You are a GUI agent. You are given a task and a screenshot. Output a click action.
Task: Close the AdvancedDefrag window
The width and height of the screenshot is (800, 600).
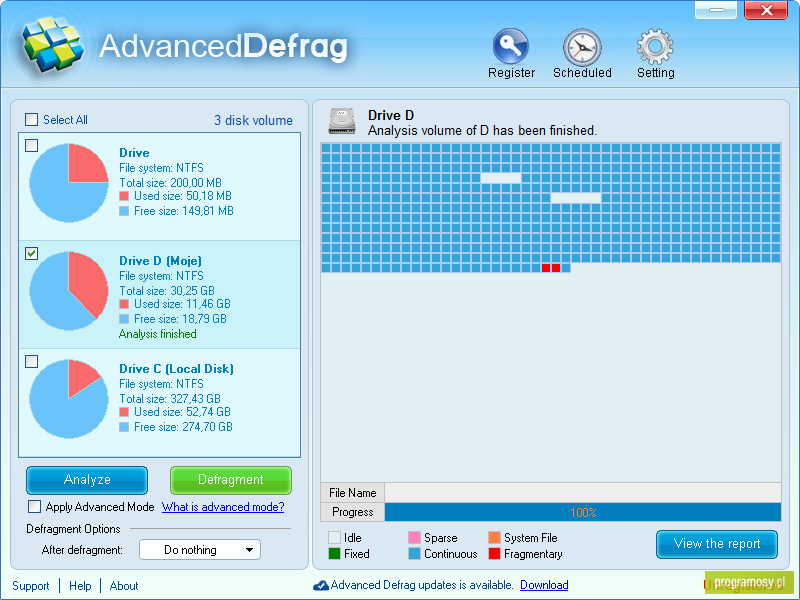766,10
